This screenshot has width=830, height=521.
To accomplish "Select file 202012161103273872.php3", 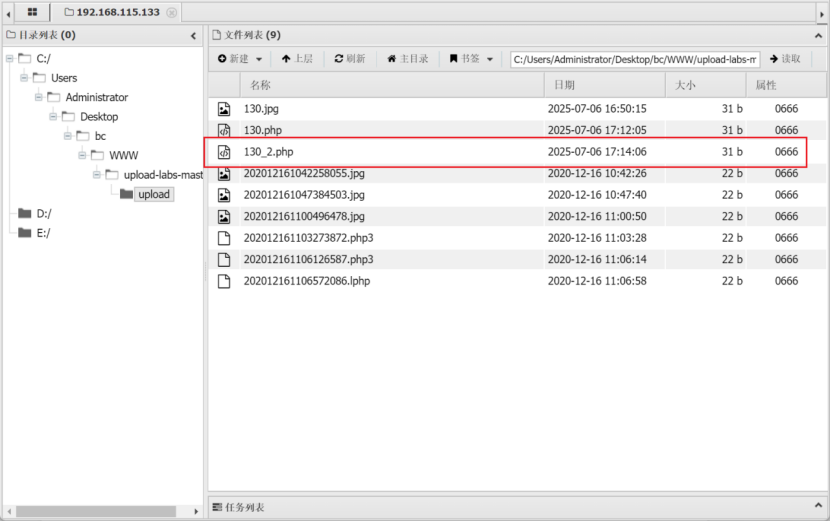I will click(x=308, y=238).
